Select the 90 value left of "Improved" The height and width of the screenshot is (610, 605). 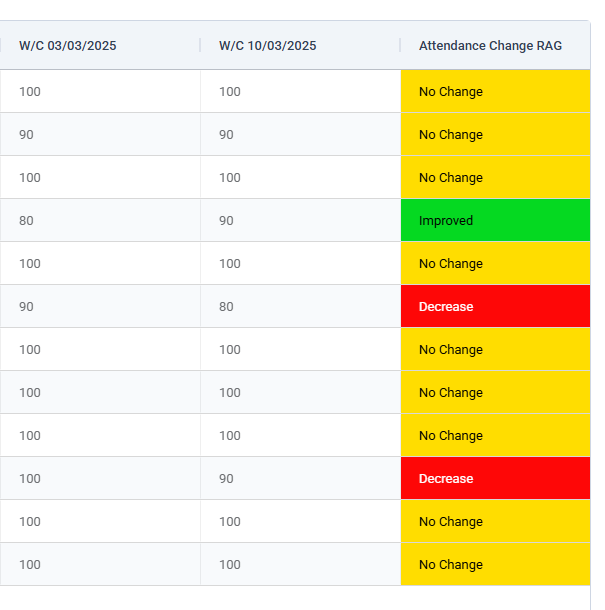pos(227,221)
